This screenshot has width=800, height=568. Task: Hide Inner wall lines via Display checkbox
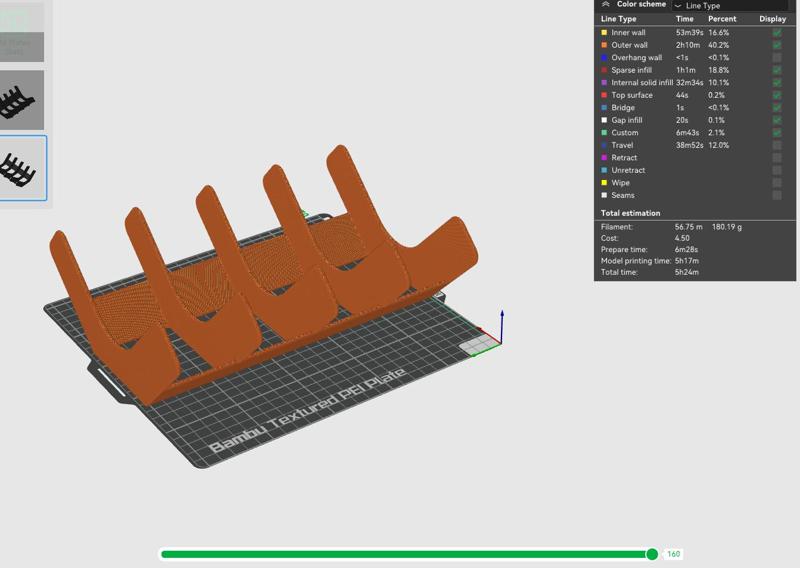(x=777, y=33)
